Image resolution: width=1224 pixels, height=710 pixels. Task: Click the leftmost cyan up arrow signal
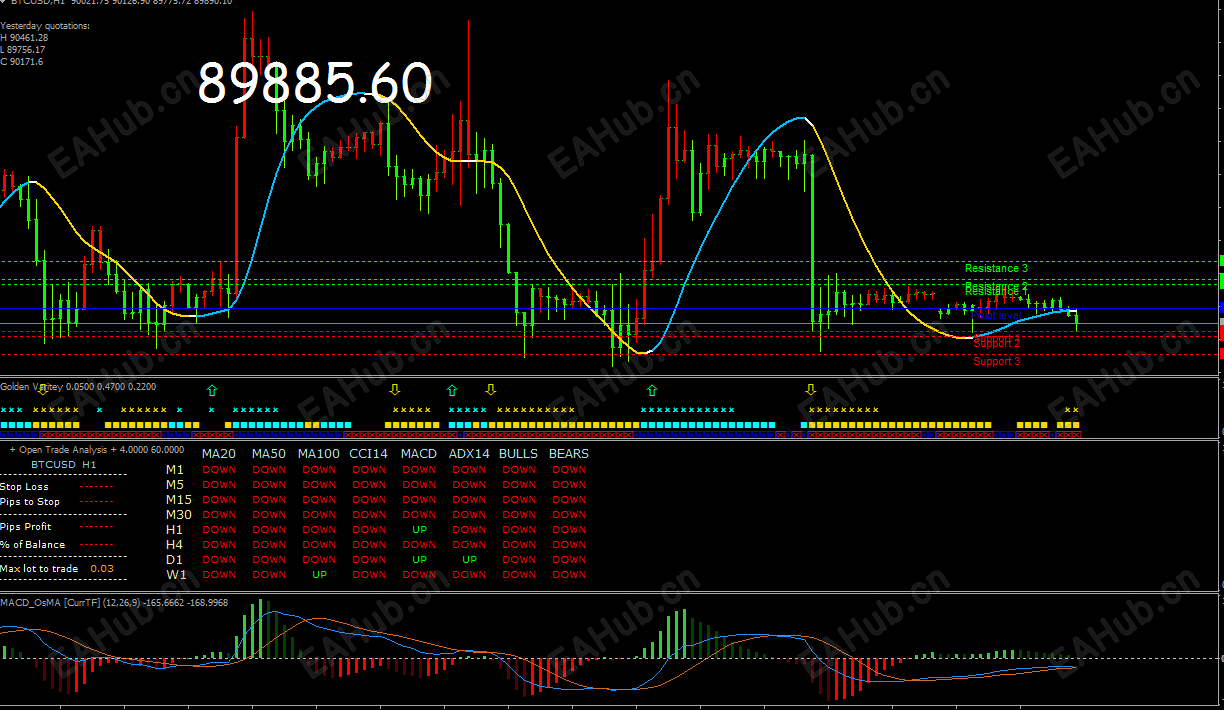[x=211, y=389]
